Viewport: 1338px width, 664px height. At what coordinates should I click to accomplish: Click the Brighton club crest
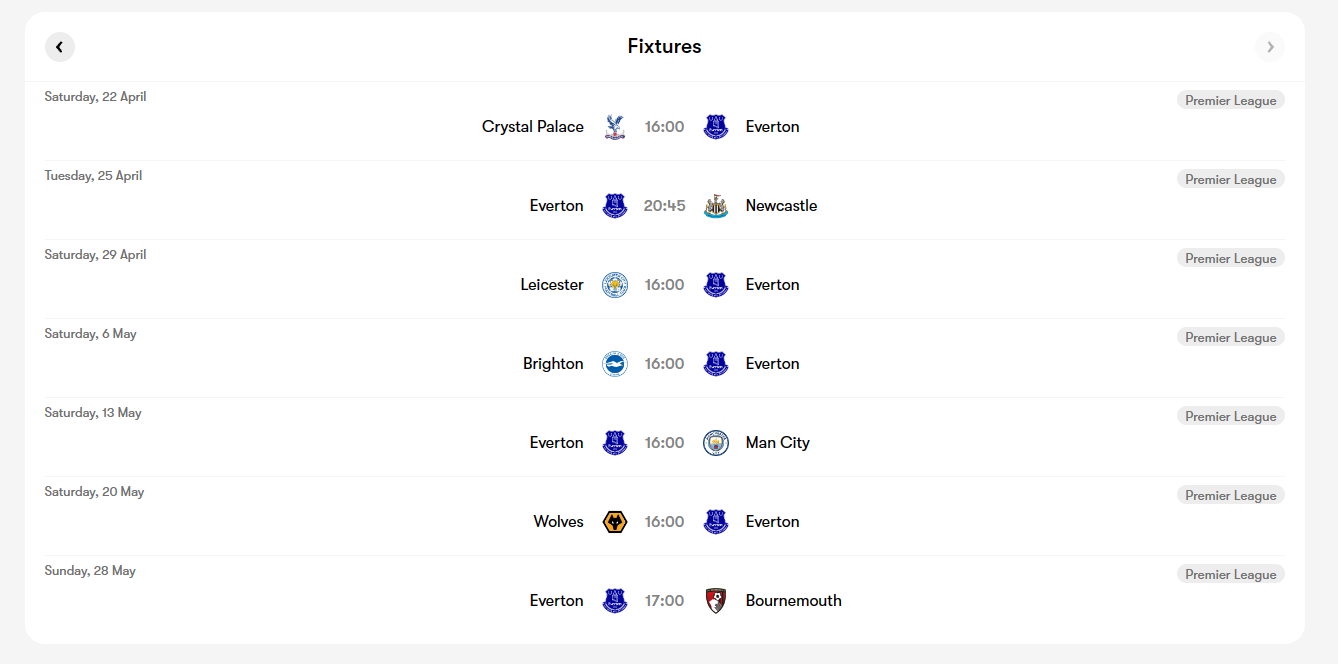pyautogui.click(x=615, y=364)
